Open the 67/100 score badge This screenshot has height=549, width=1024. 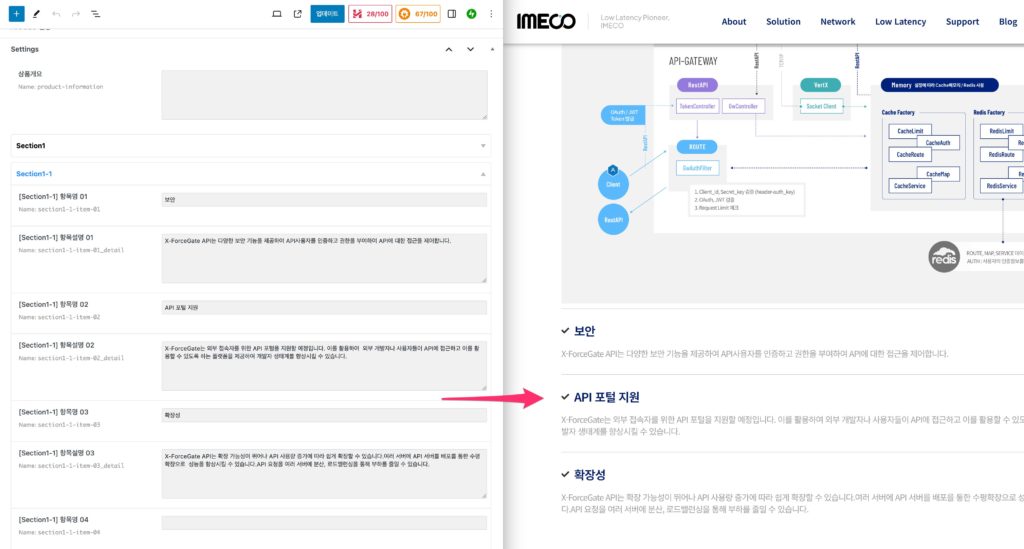coord(418,14)
